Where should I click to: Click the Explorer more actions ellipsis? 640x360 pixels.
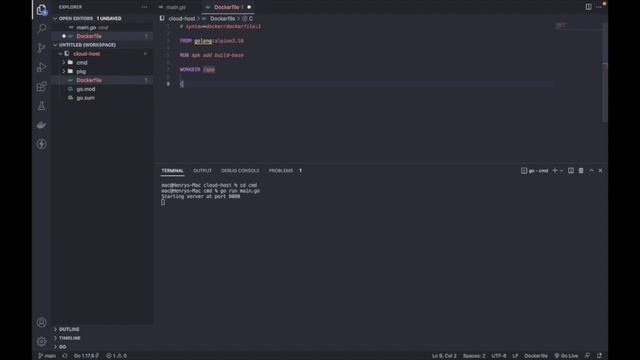pyautogui.click(x=144, y=7)
